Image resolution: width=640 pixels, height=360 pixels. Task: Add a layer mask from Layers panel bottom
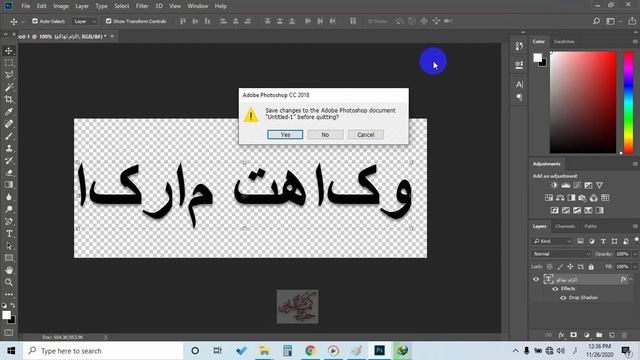tap(573, 335)
